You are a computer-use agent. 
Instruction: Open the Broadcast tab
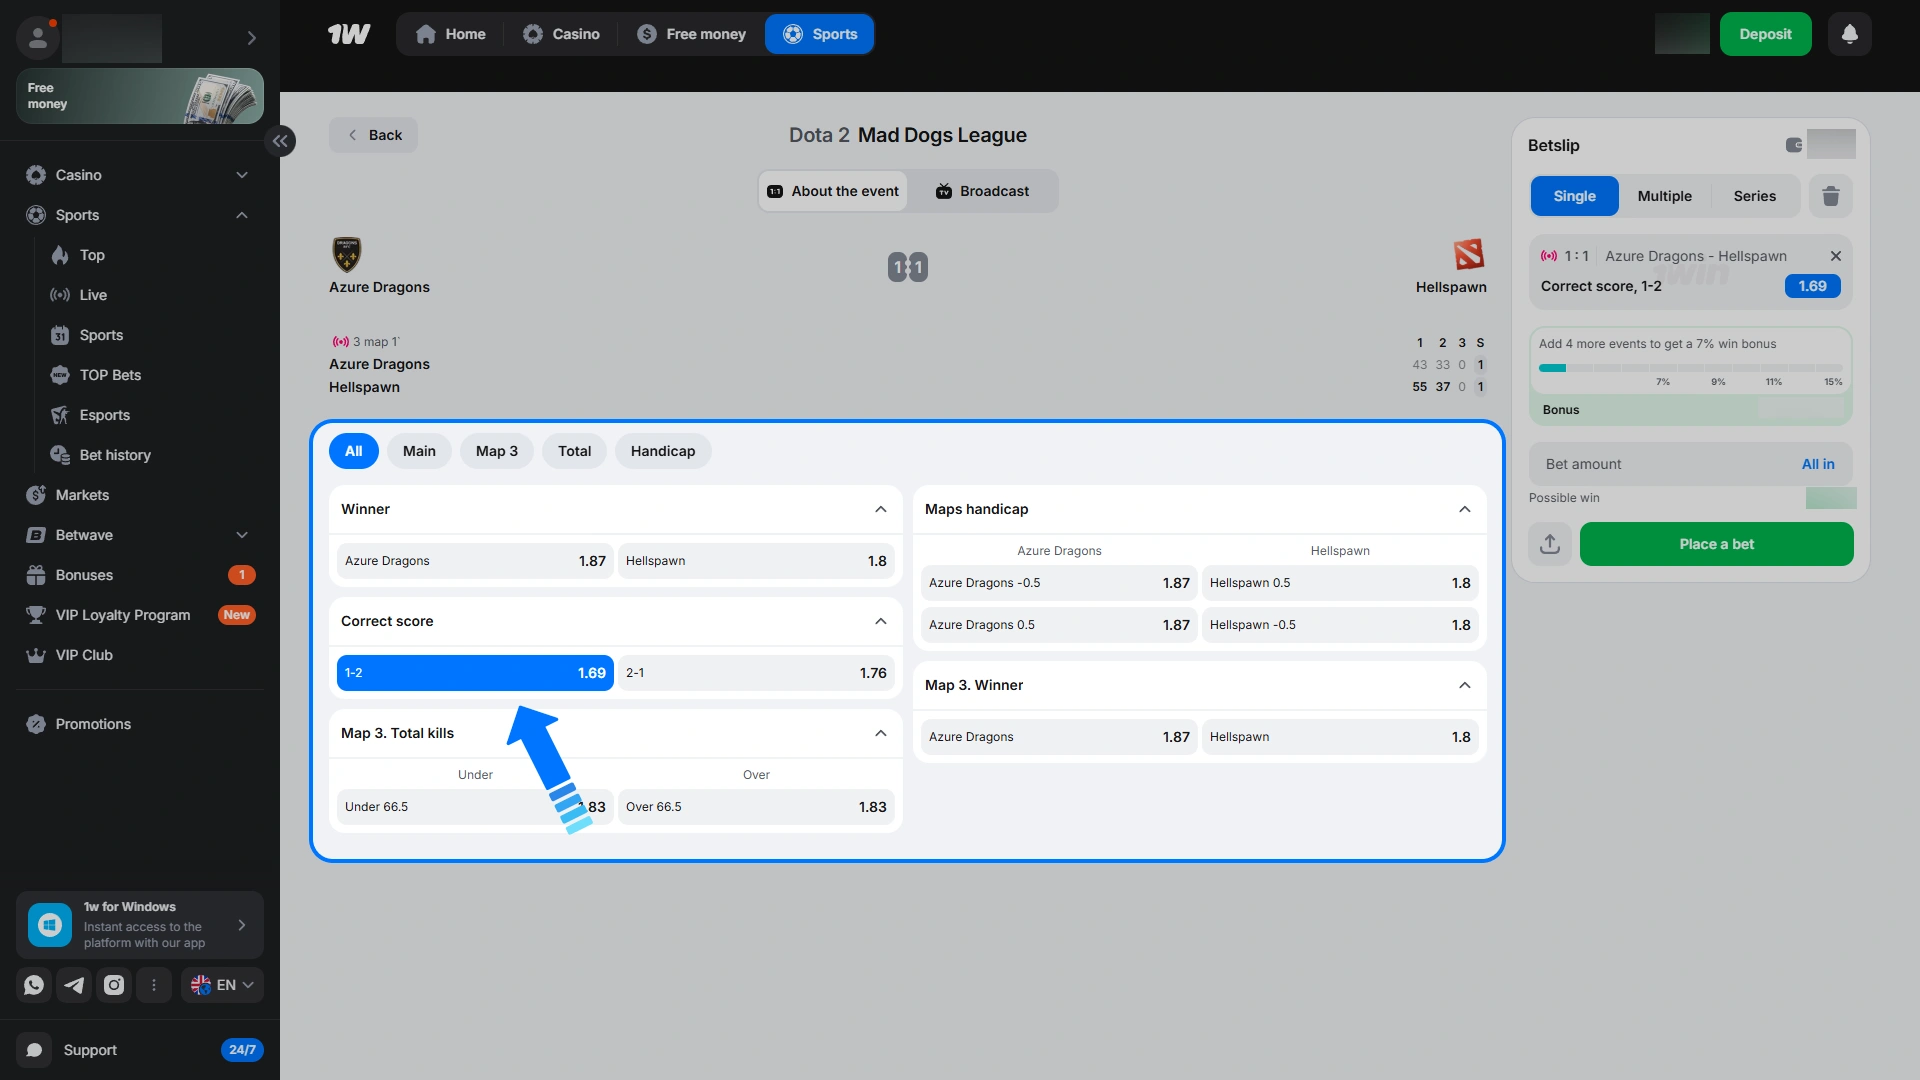pyautogui.click(x=982, y=191)
